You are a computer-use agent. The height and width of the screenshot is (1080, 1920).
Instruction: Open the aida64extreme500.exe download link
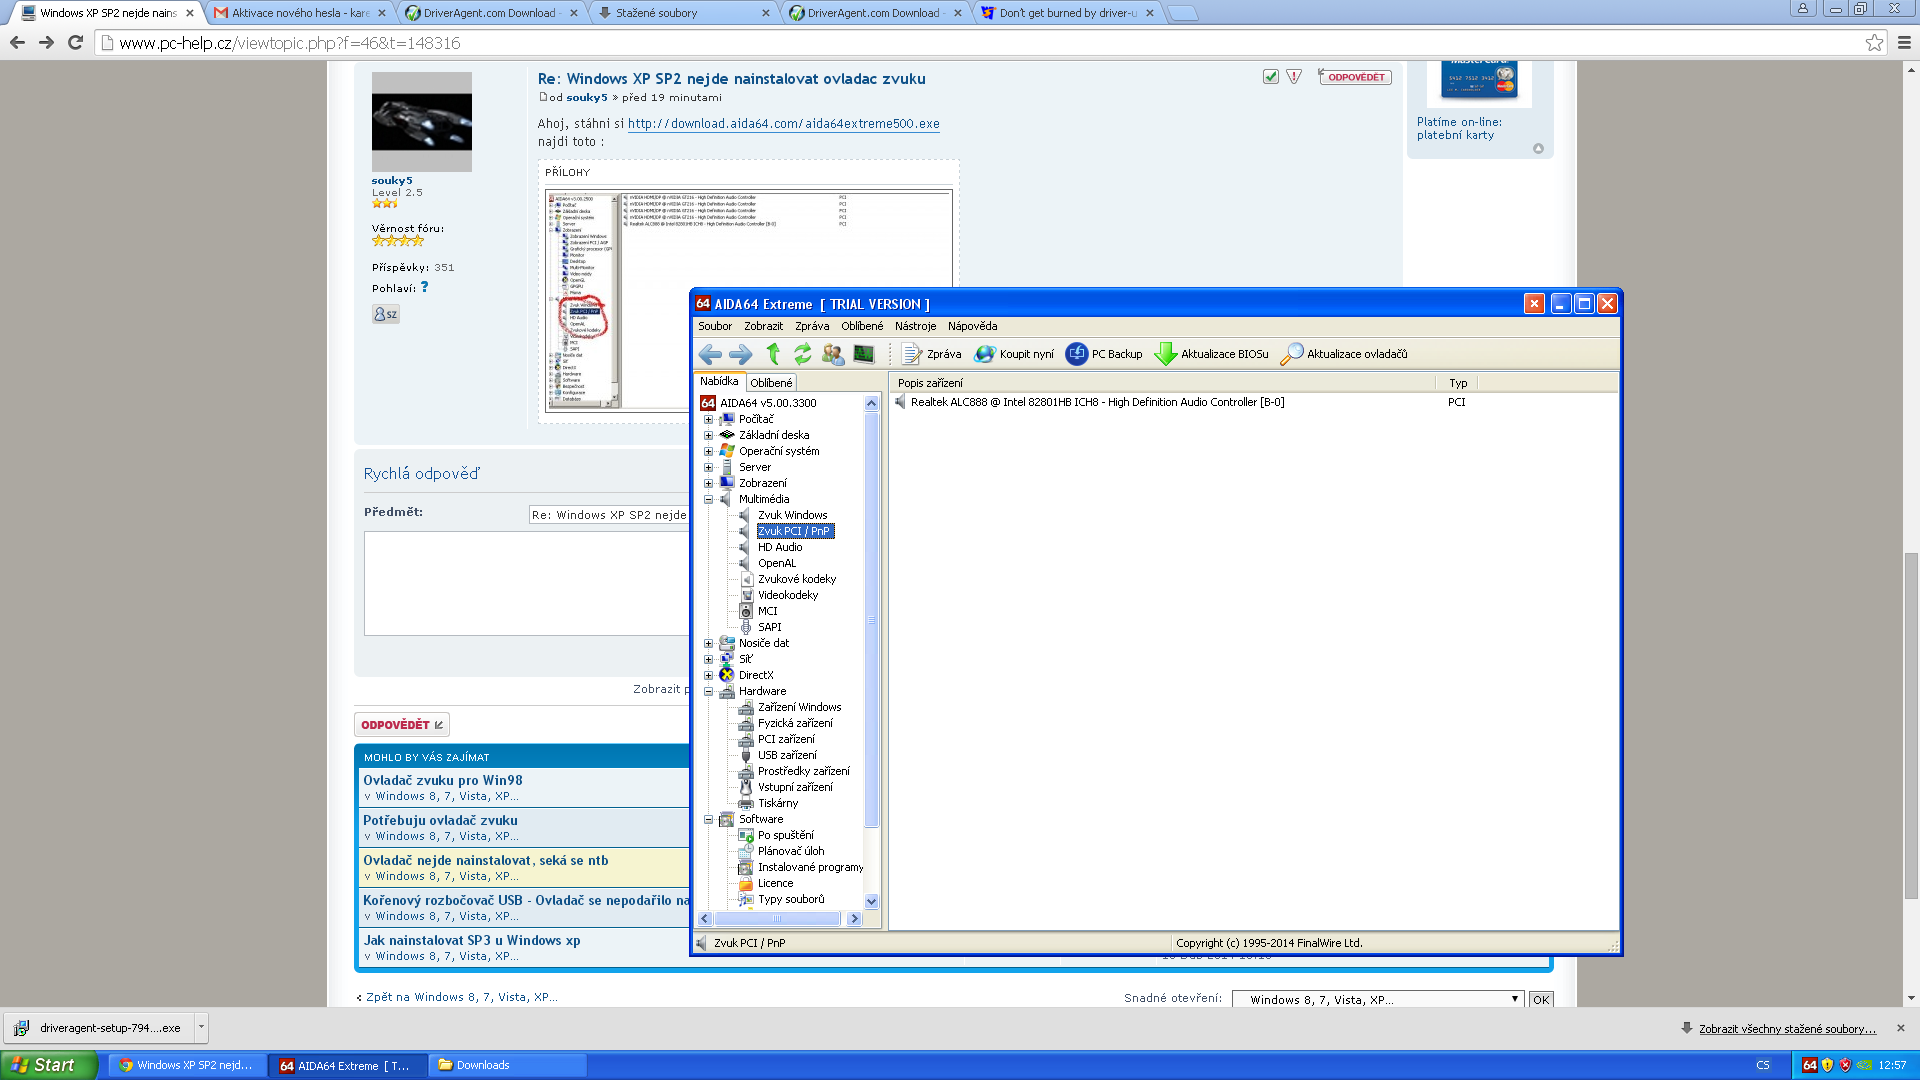tap(783, 124)
